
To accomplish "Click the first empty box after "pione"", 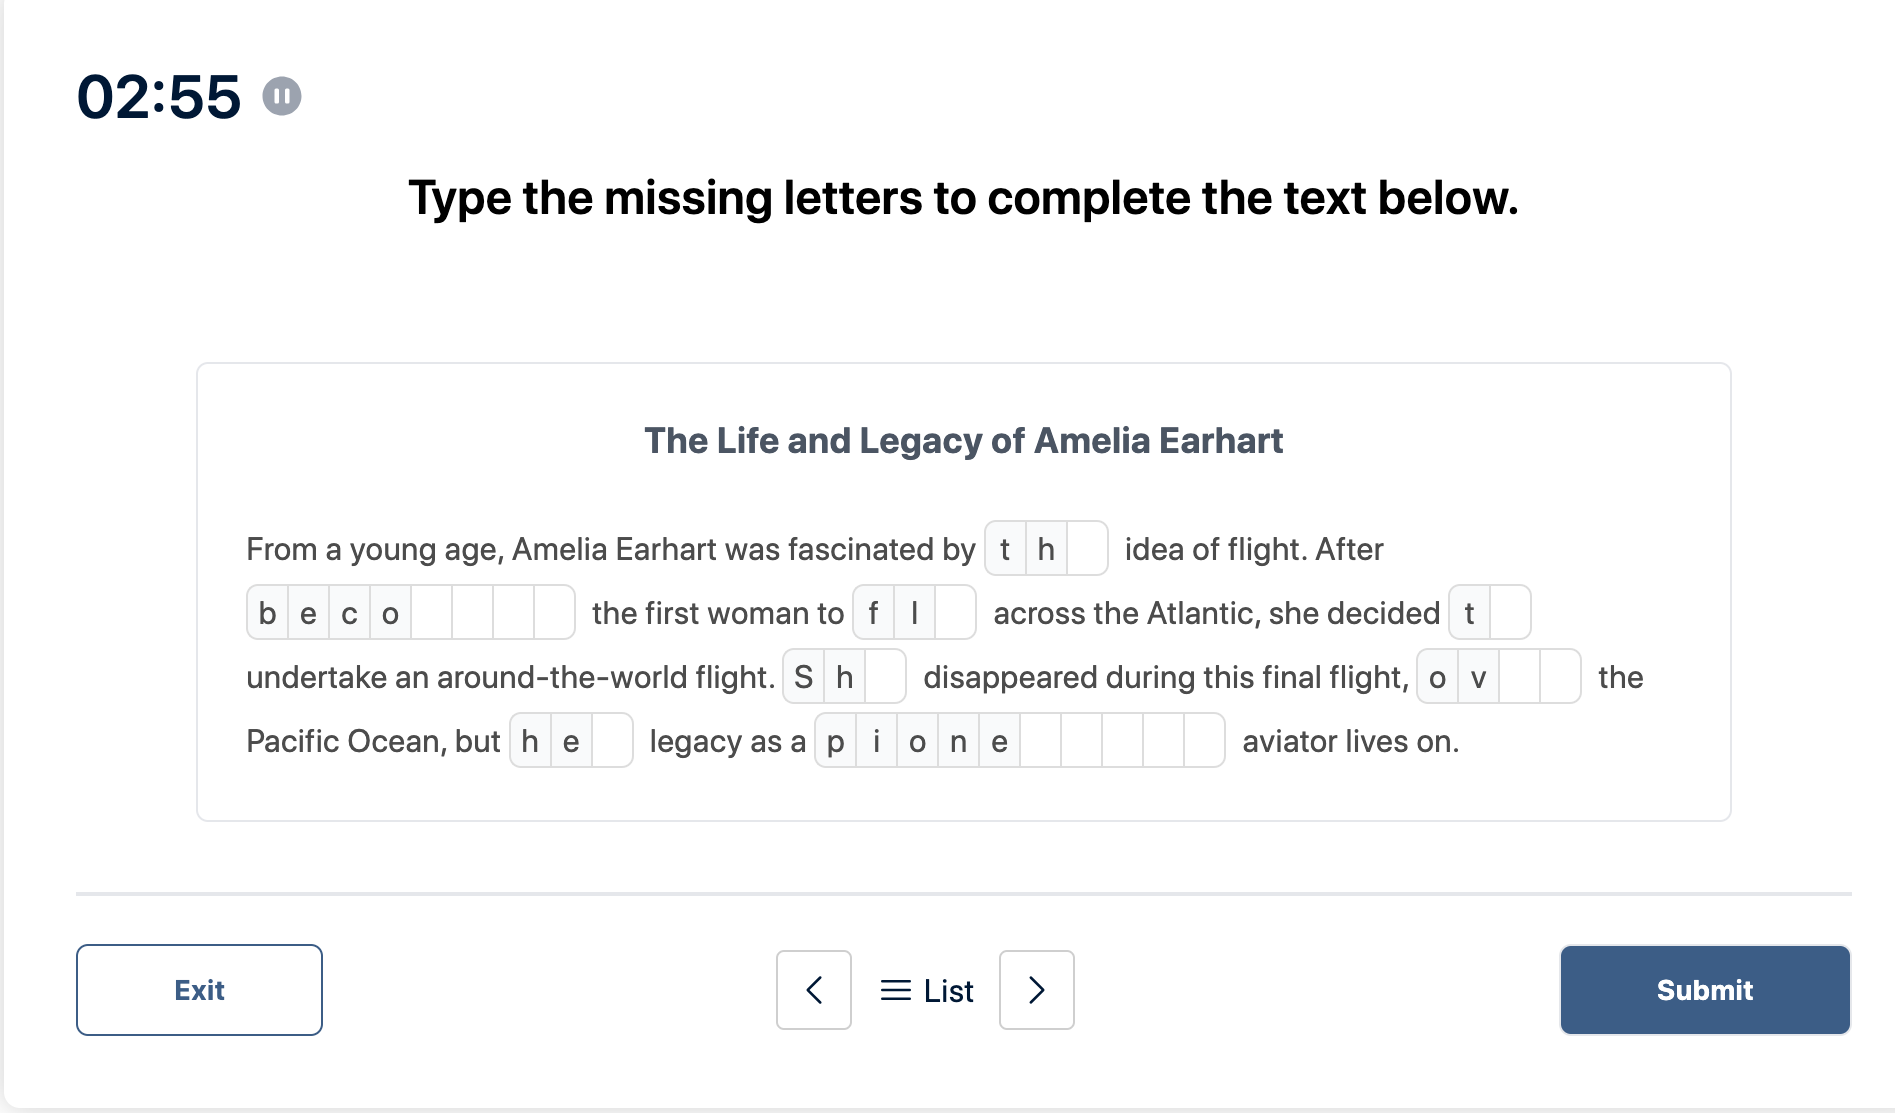I will (1040, 741).
